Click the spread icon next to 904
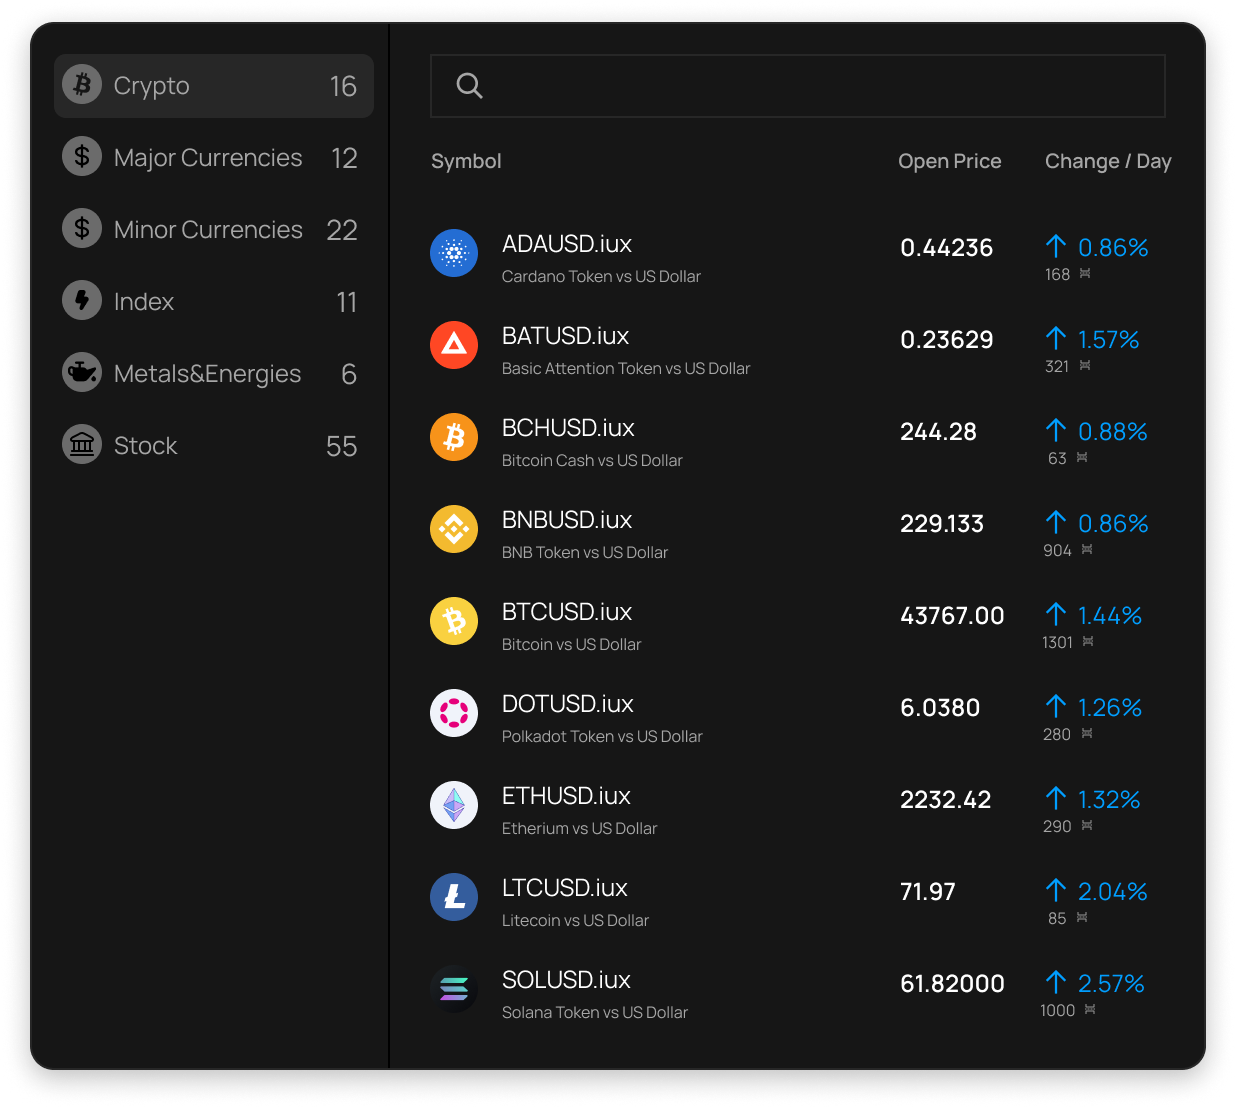 (x=1087, y=549)
